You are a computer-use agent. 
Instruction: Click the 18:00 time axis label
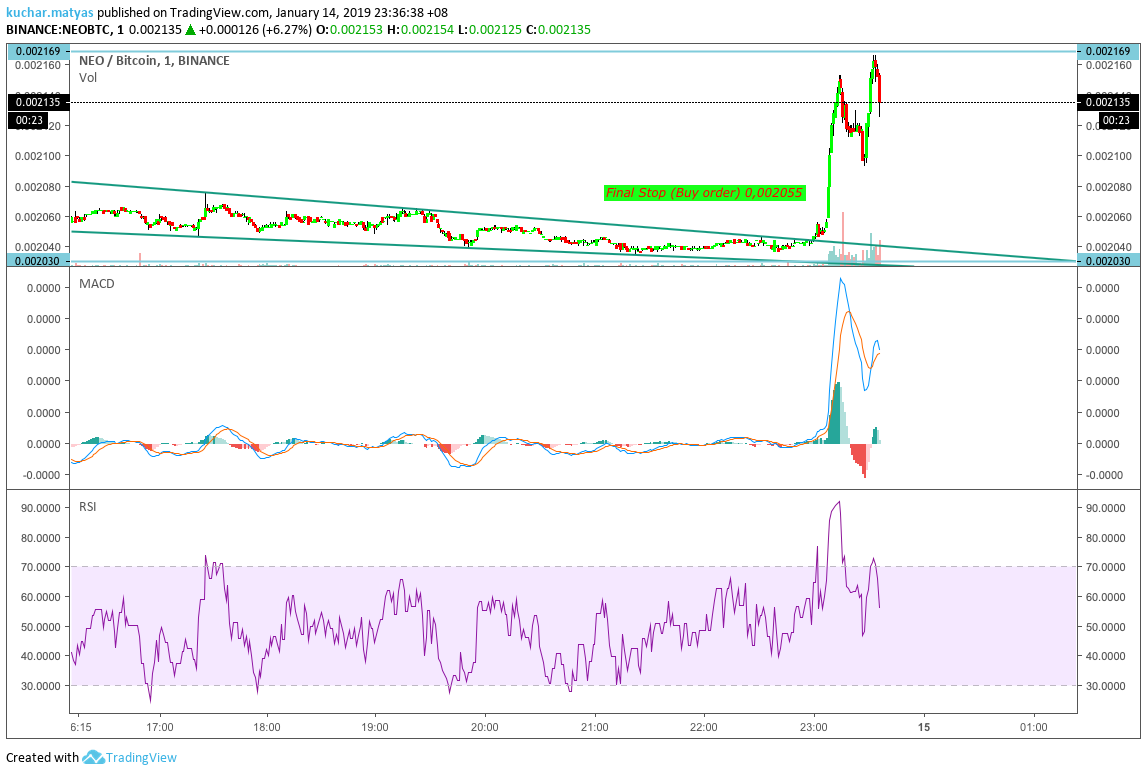[x=267, y=727]
